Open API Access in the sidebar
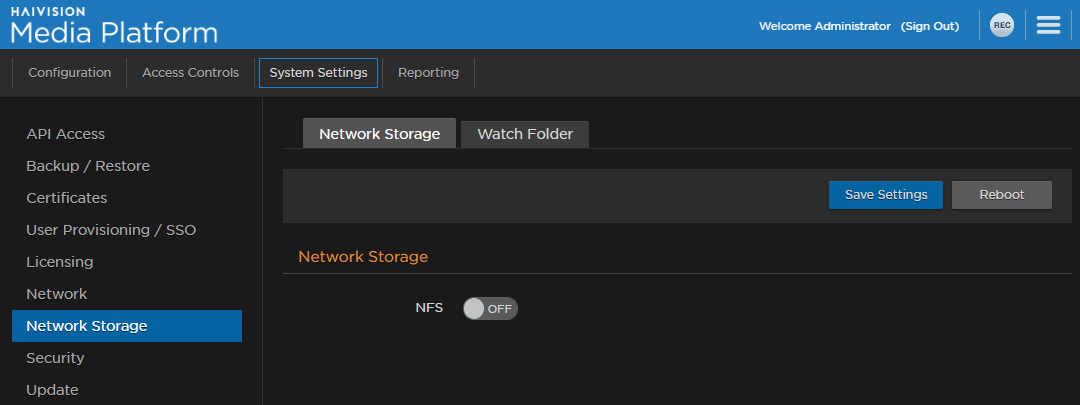The width and height of the screenshot is (1080, 405). tap(65, 134)
